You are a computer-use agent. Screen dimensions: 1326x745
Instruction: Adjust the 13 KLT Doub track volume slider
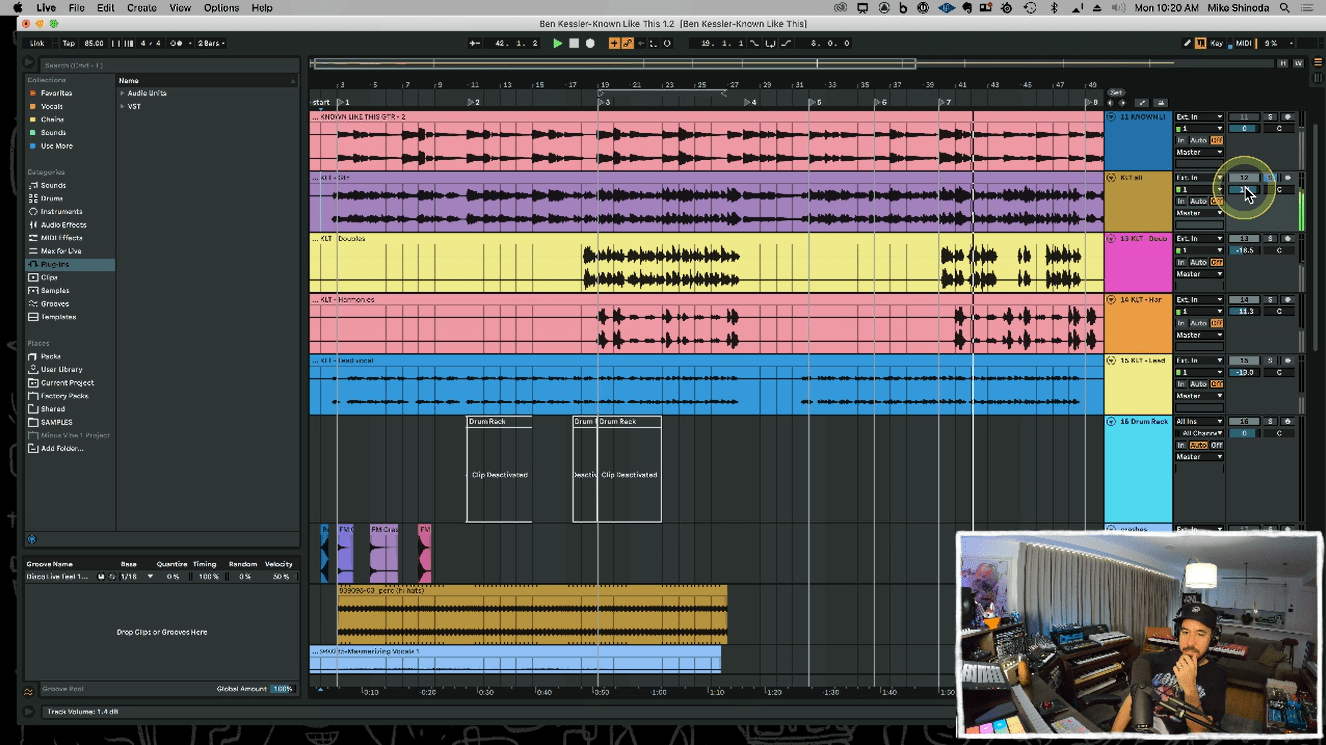[1244, 251]
